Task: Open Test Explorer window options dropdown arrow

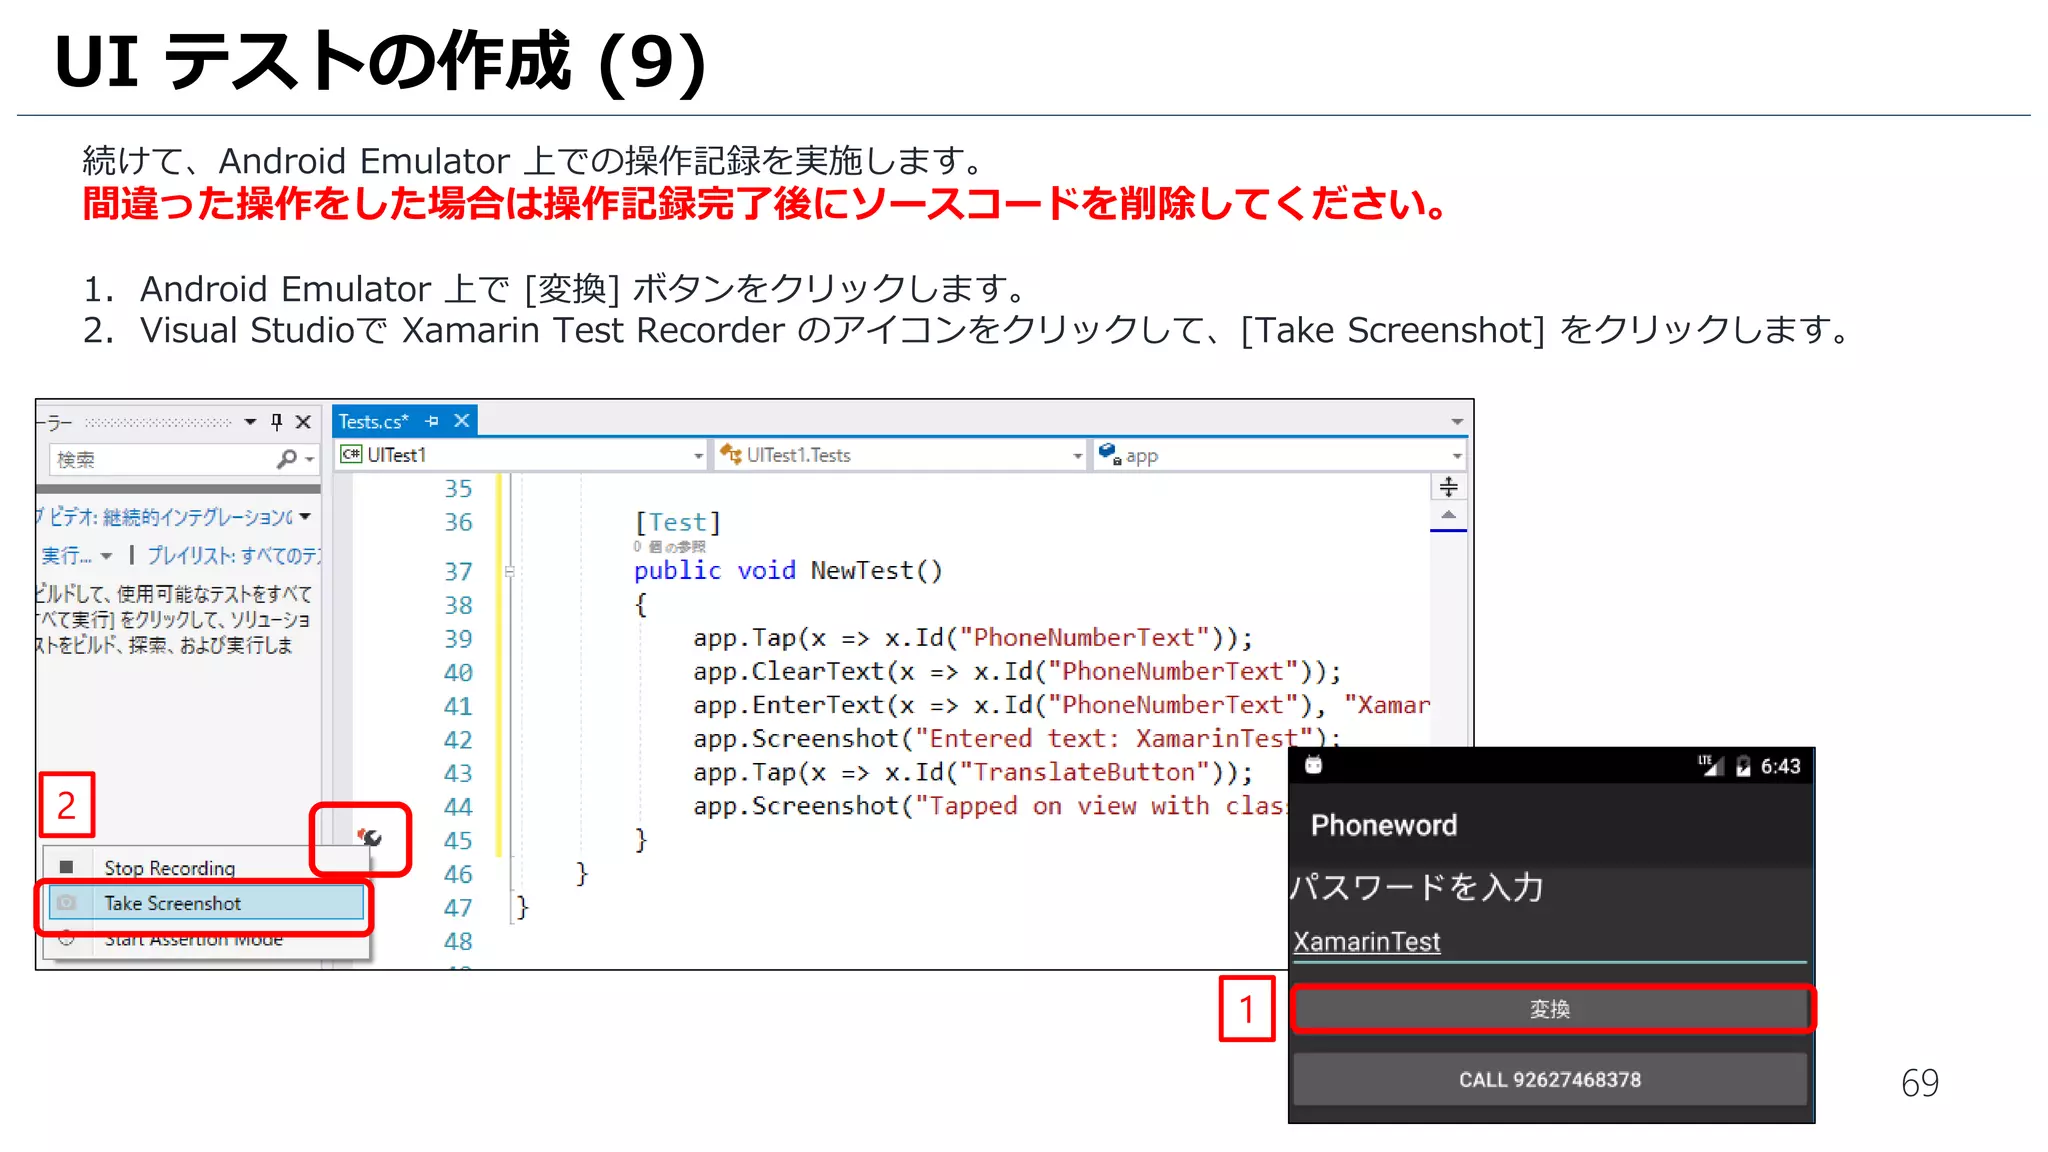Action: tap(250, 422)
